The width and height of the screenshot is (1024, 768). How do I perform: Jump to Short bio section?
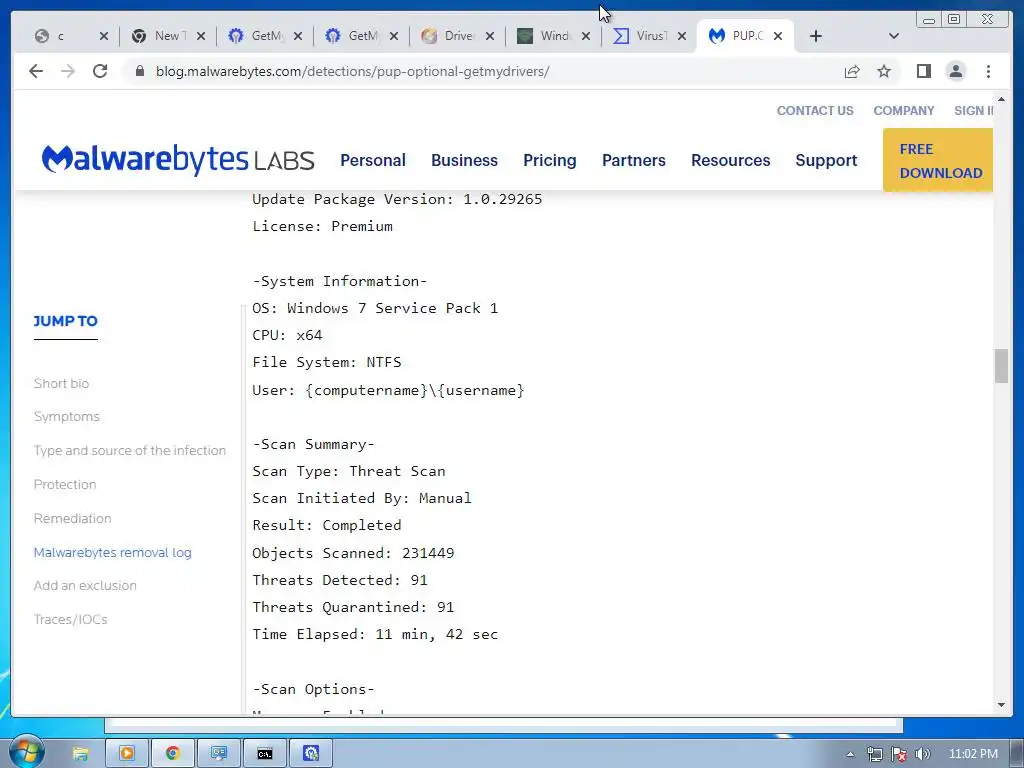pos(61,383)
